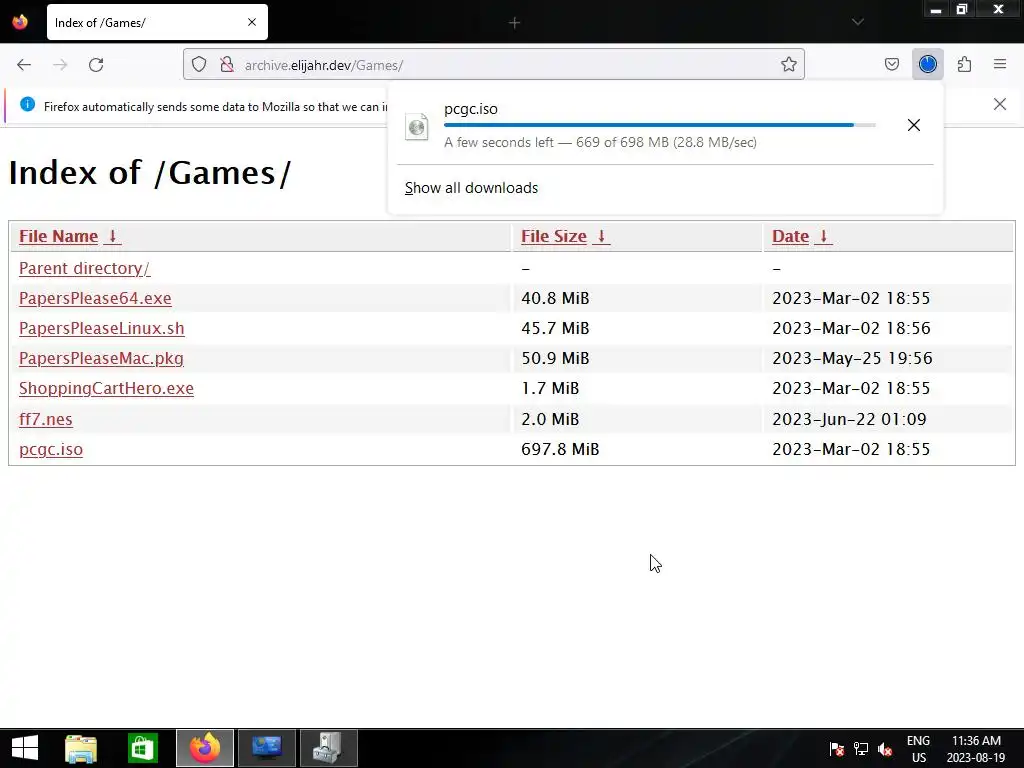Open a new tab with the plus button

coord(515,23)
